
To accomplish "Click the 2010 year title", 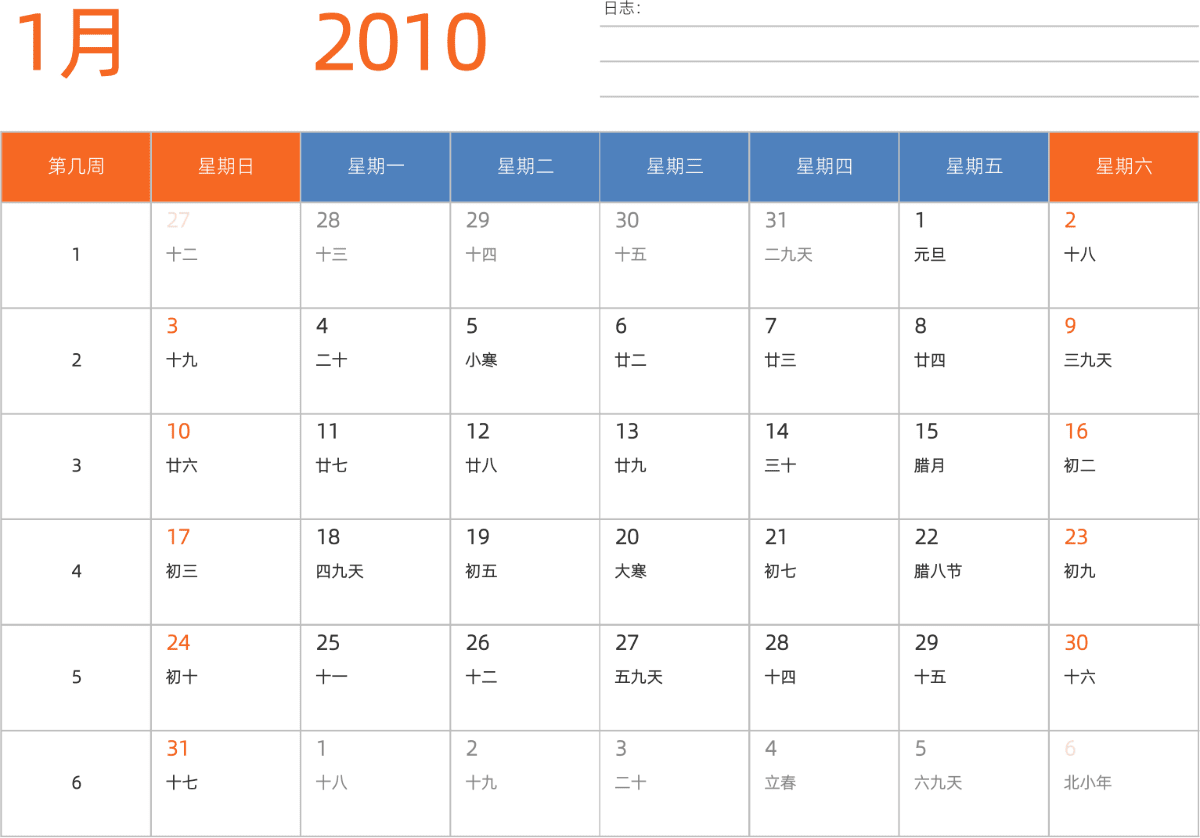I will click(x=400, y=43).
